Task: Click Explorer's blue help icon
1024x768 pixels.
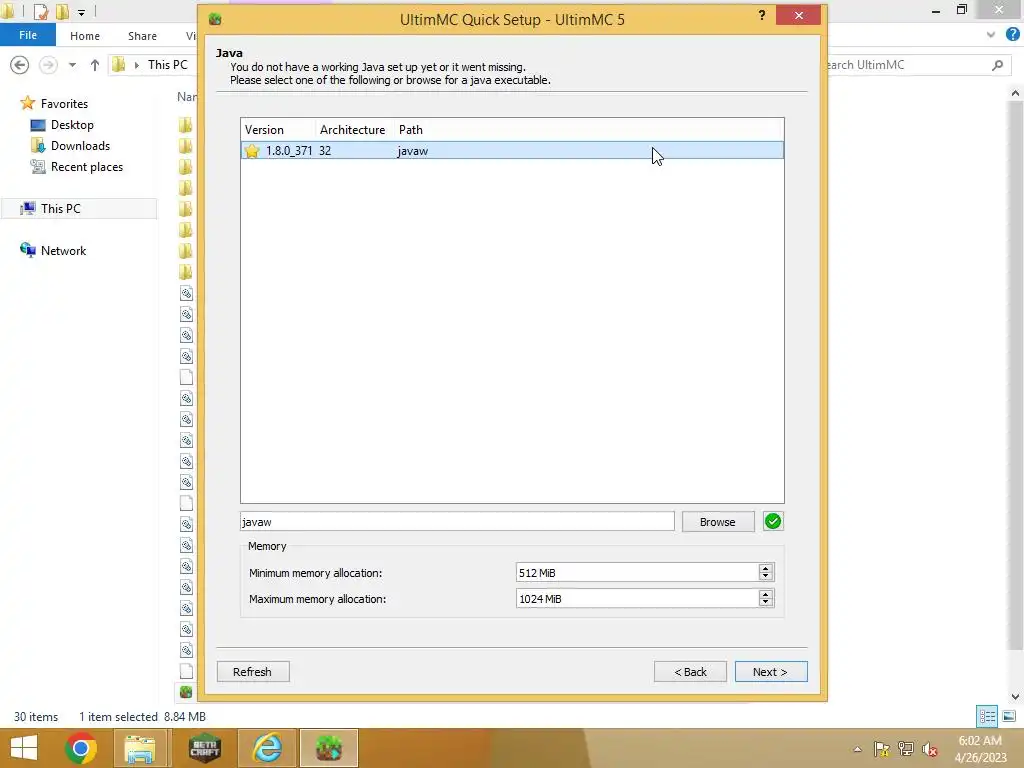Action: click(x=1013, y=35)
